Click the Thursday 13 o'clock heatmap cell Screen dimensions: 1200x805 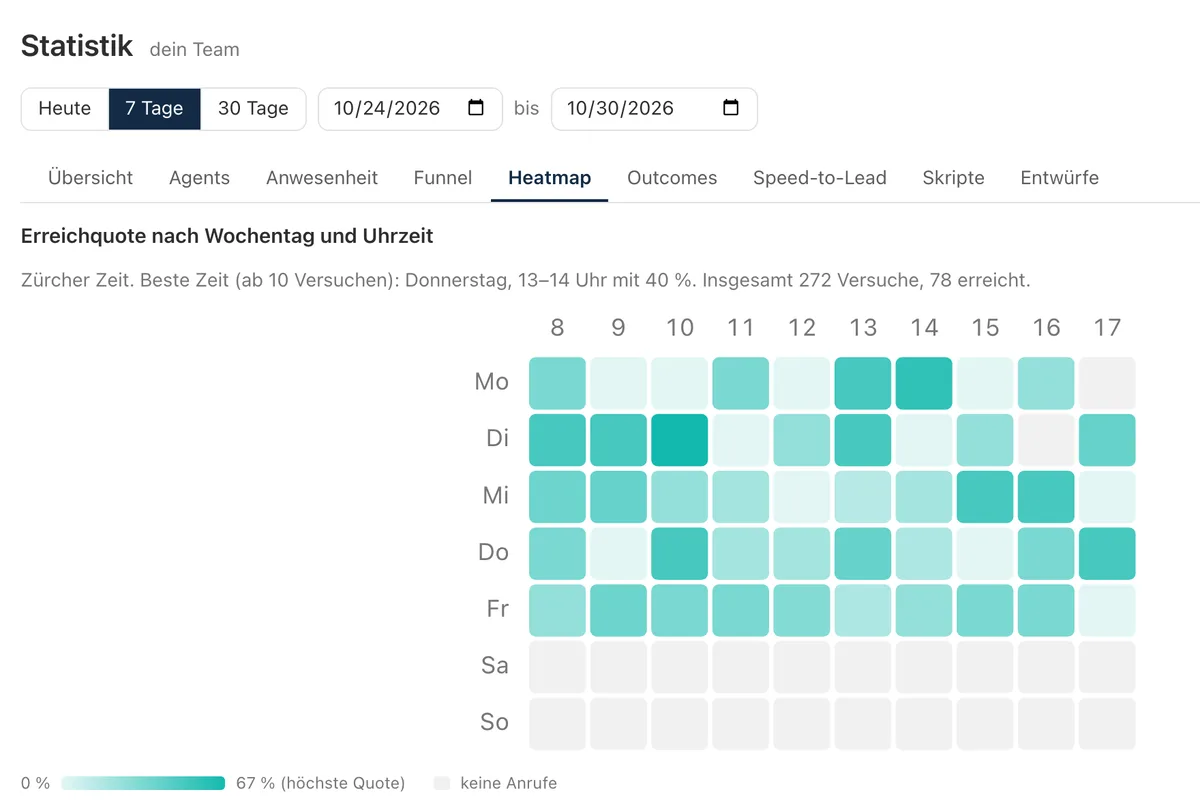click(863, 554)
